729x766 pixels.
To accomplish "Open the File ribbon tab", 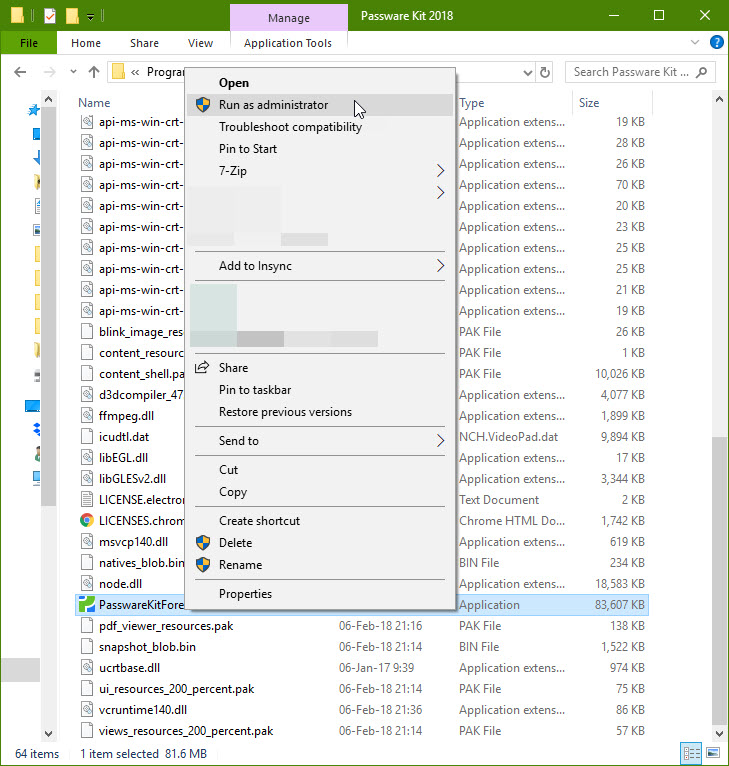I will point(29,43).
